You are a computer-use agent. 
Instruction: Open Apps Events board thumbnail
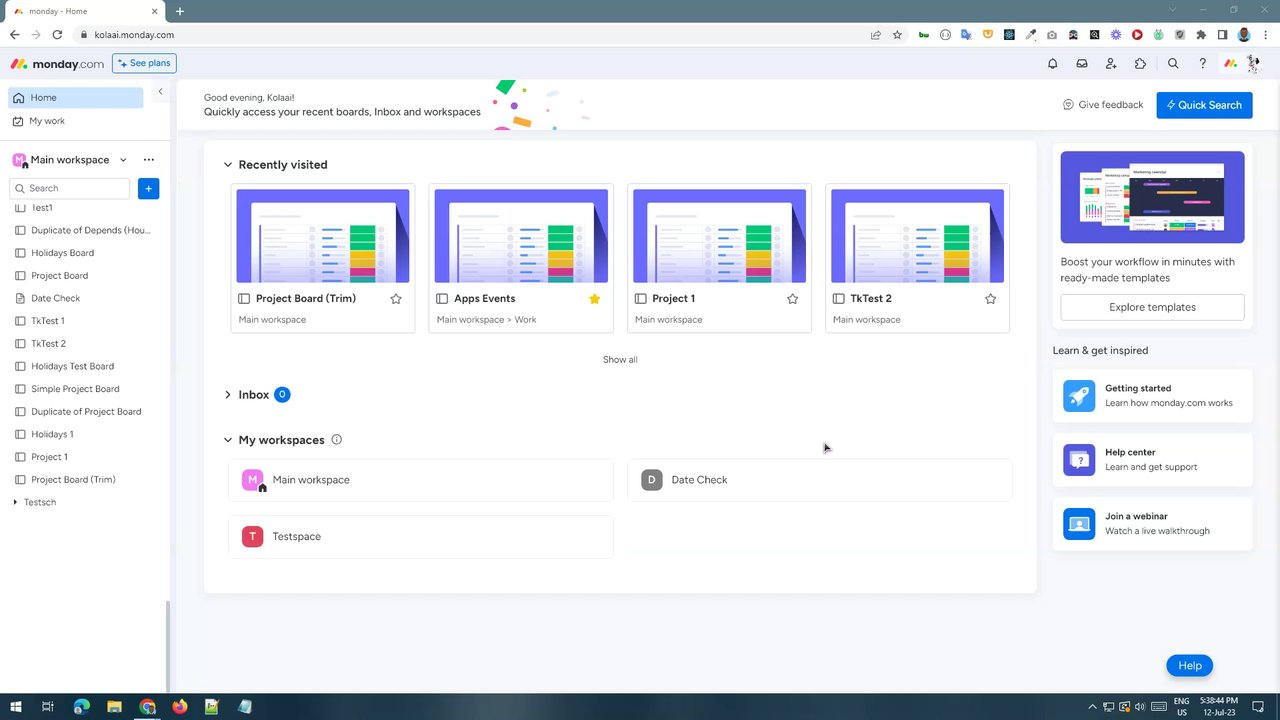pyautogui.click(x=521, y=236)
